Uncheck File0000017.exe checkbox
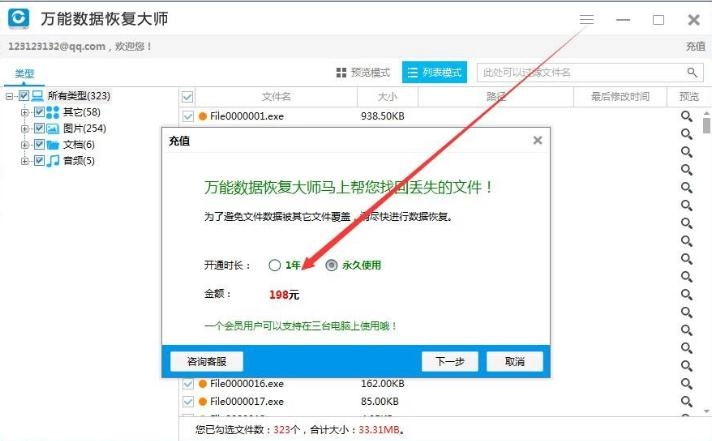712x441 pixels. pos(188,401)
